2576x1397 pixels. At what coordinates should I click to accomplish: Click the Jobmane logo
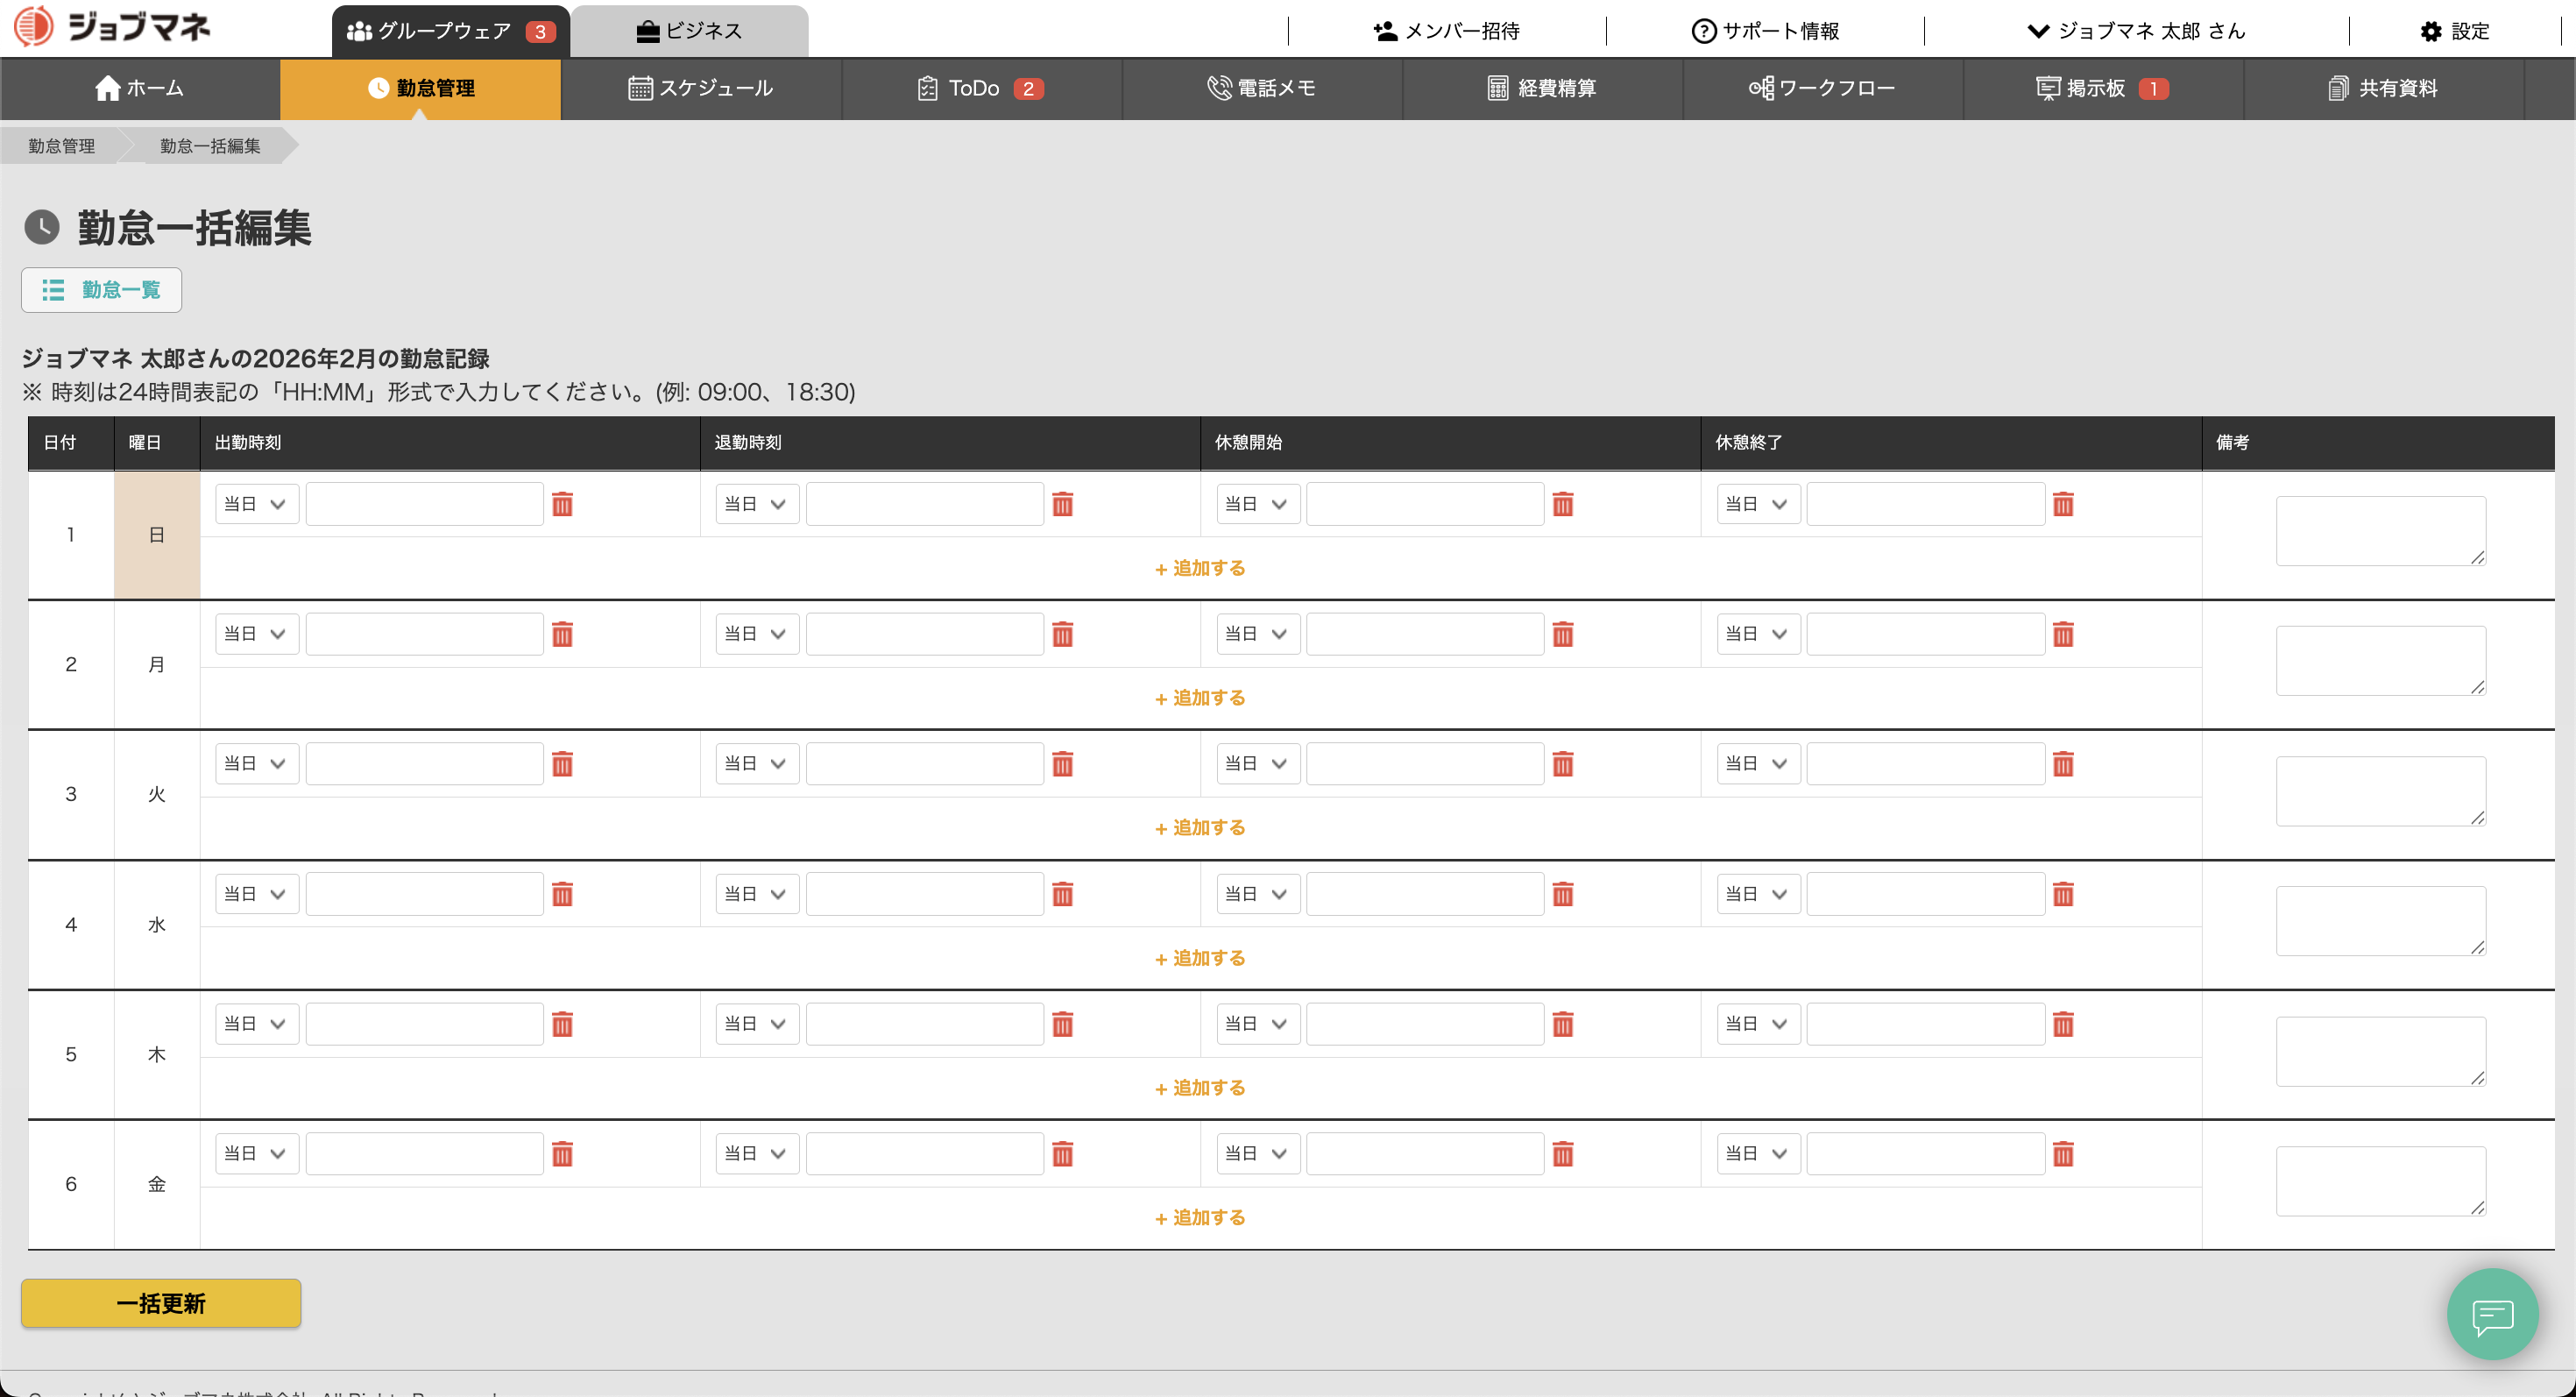click(112, 27)
